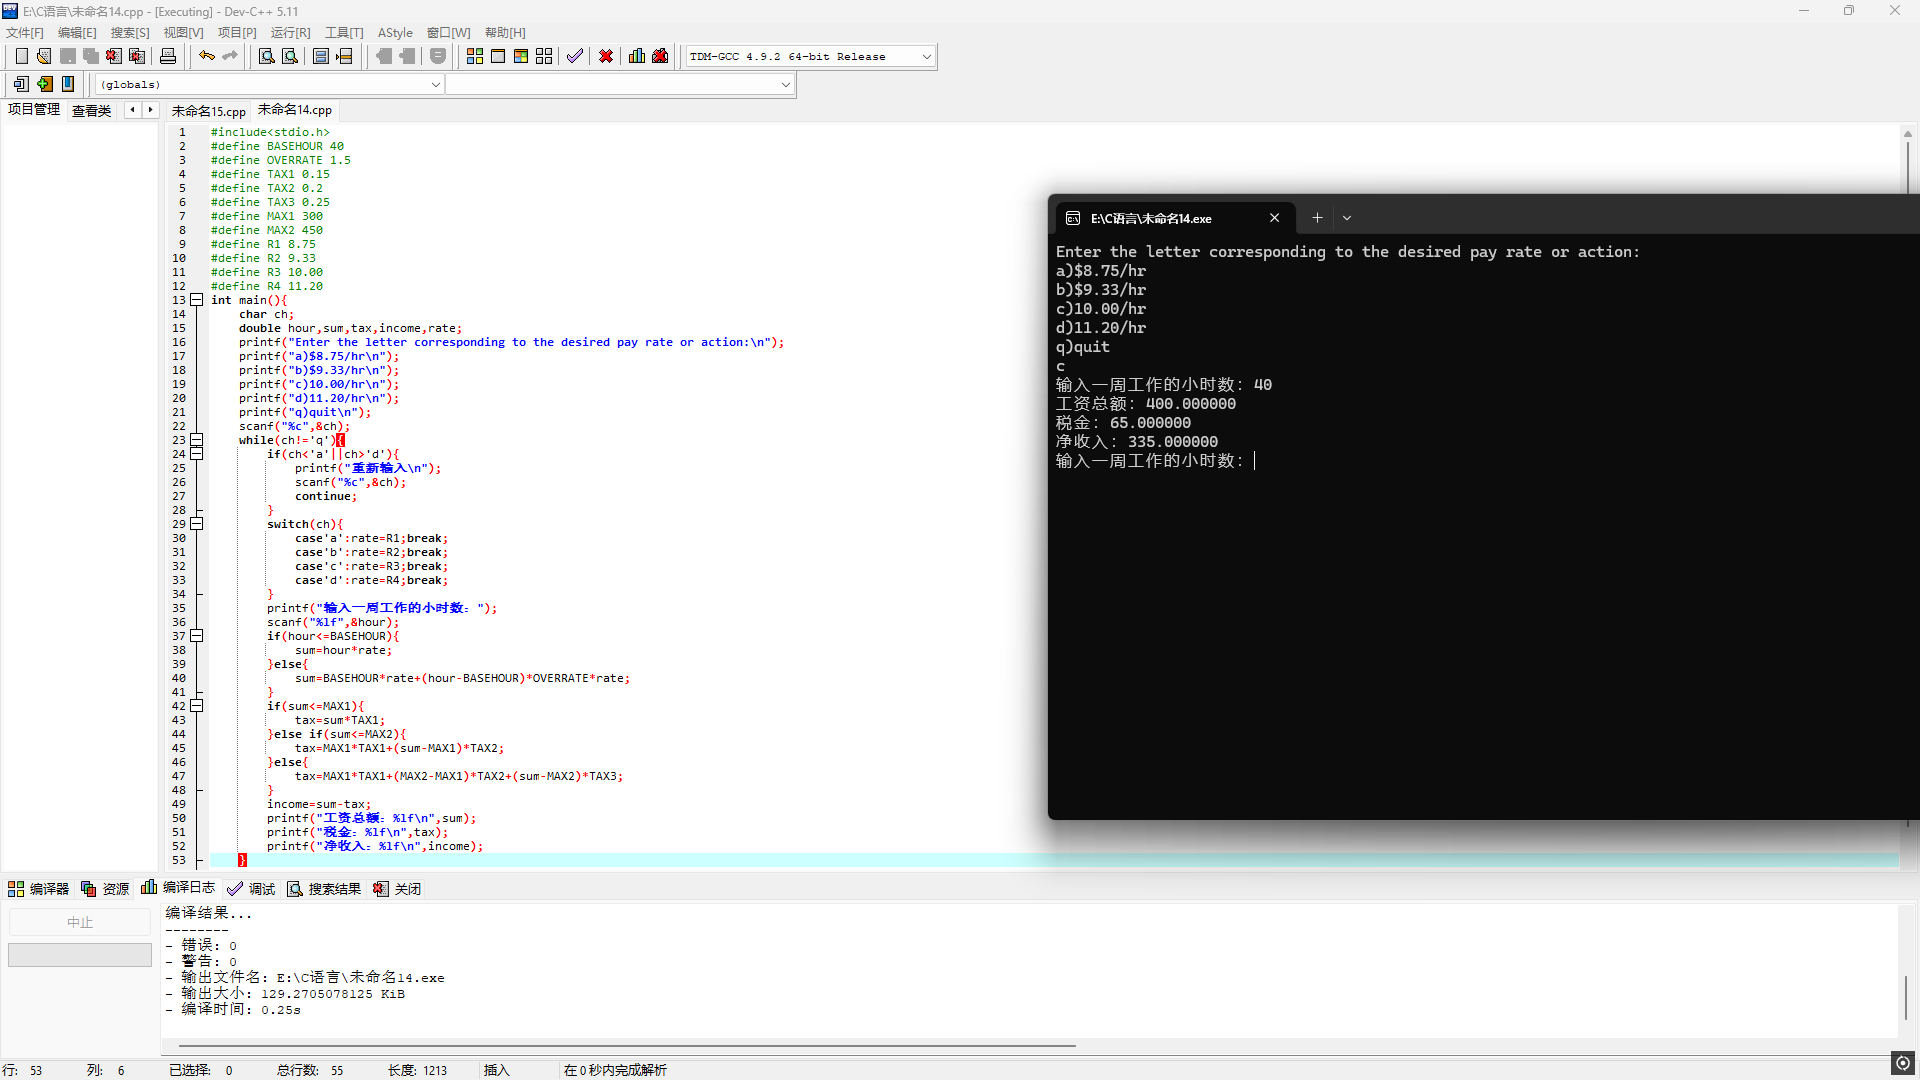Open the TDM-GCC compiler selection dropdown
1920x1080 pixels.
[x=926, y=57]
